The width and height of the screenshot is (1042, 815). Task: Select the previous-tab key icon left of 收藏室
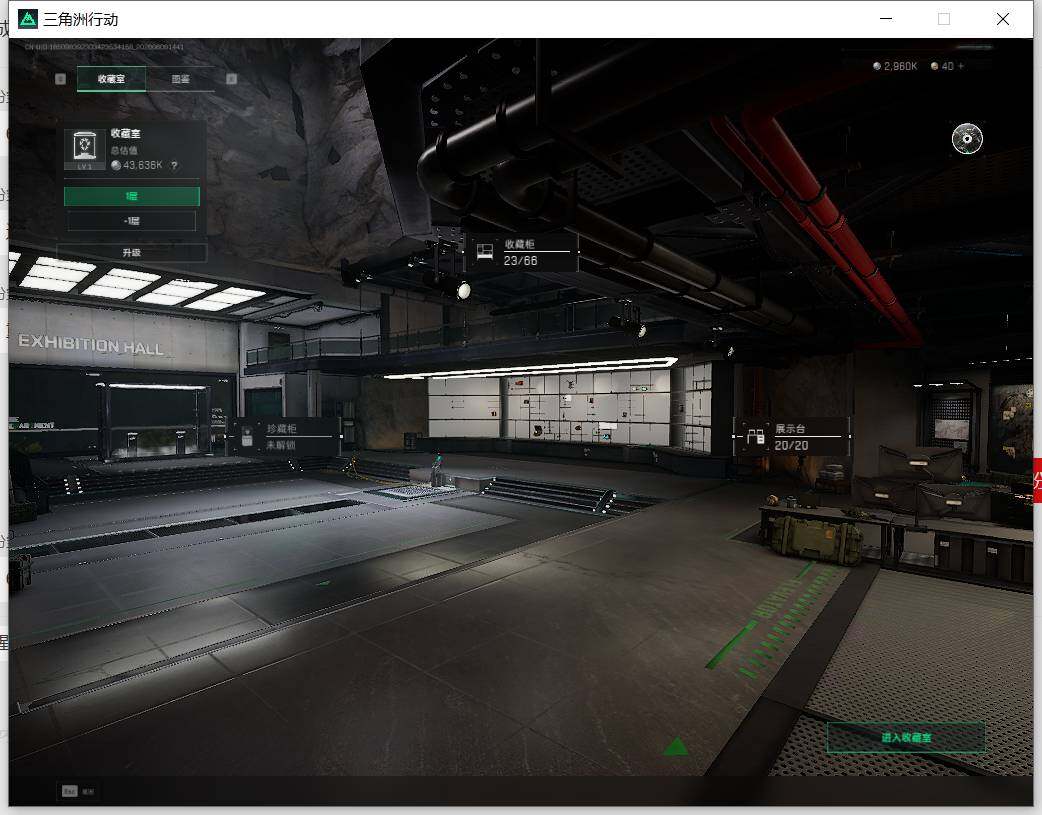[x=60, y=79]
